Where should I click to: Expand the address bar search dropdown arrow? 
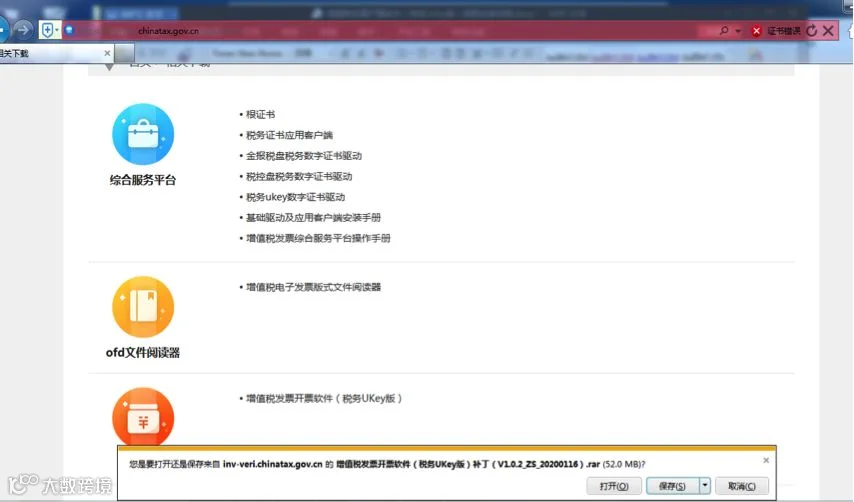tap(738, 31)
